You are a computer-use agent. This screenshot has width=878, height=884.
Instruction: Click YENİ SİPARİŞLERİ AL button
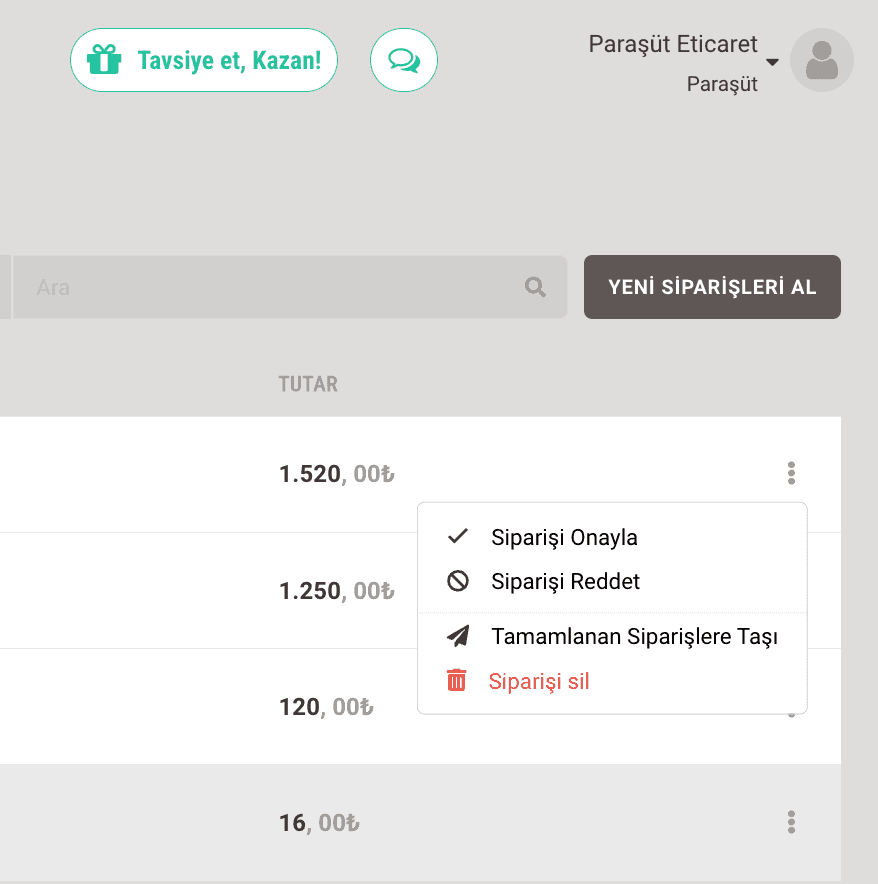pos(712,287)
